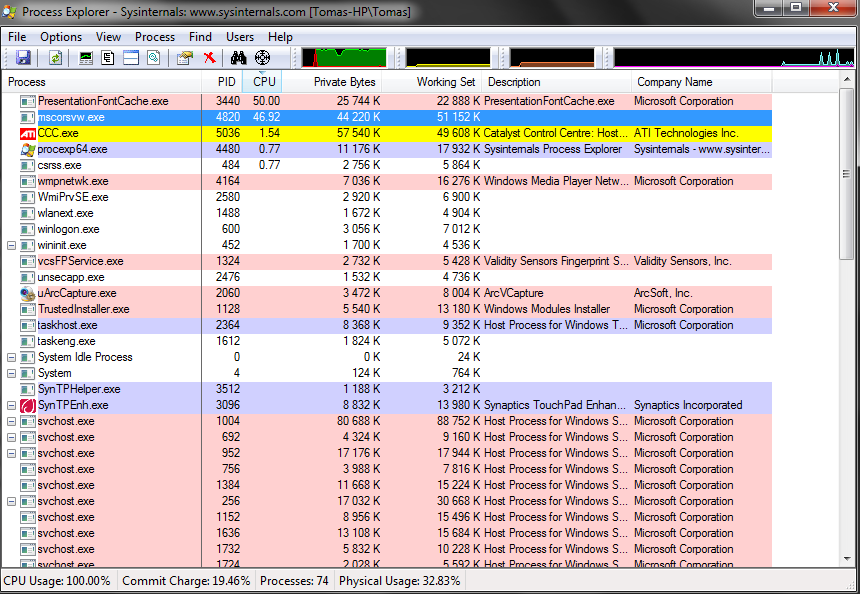Open the View menu
This screenshot has height=594, width=860.
pos(108,37)
